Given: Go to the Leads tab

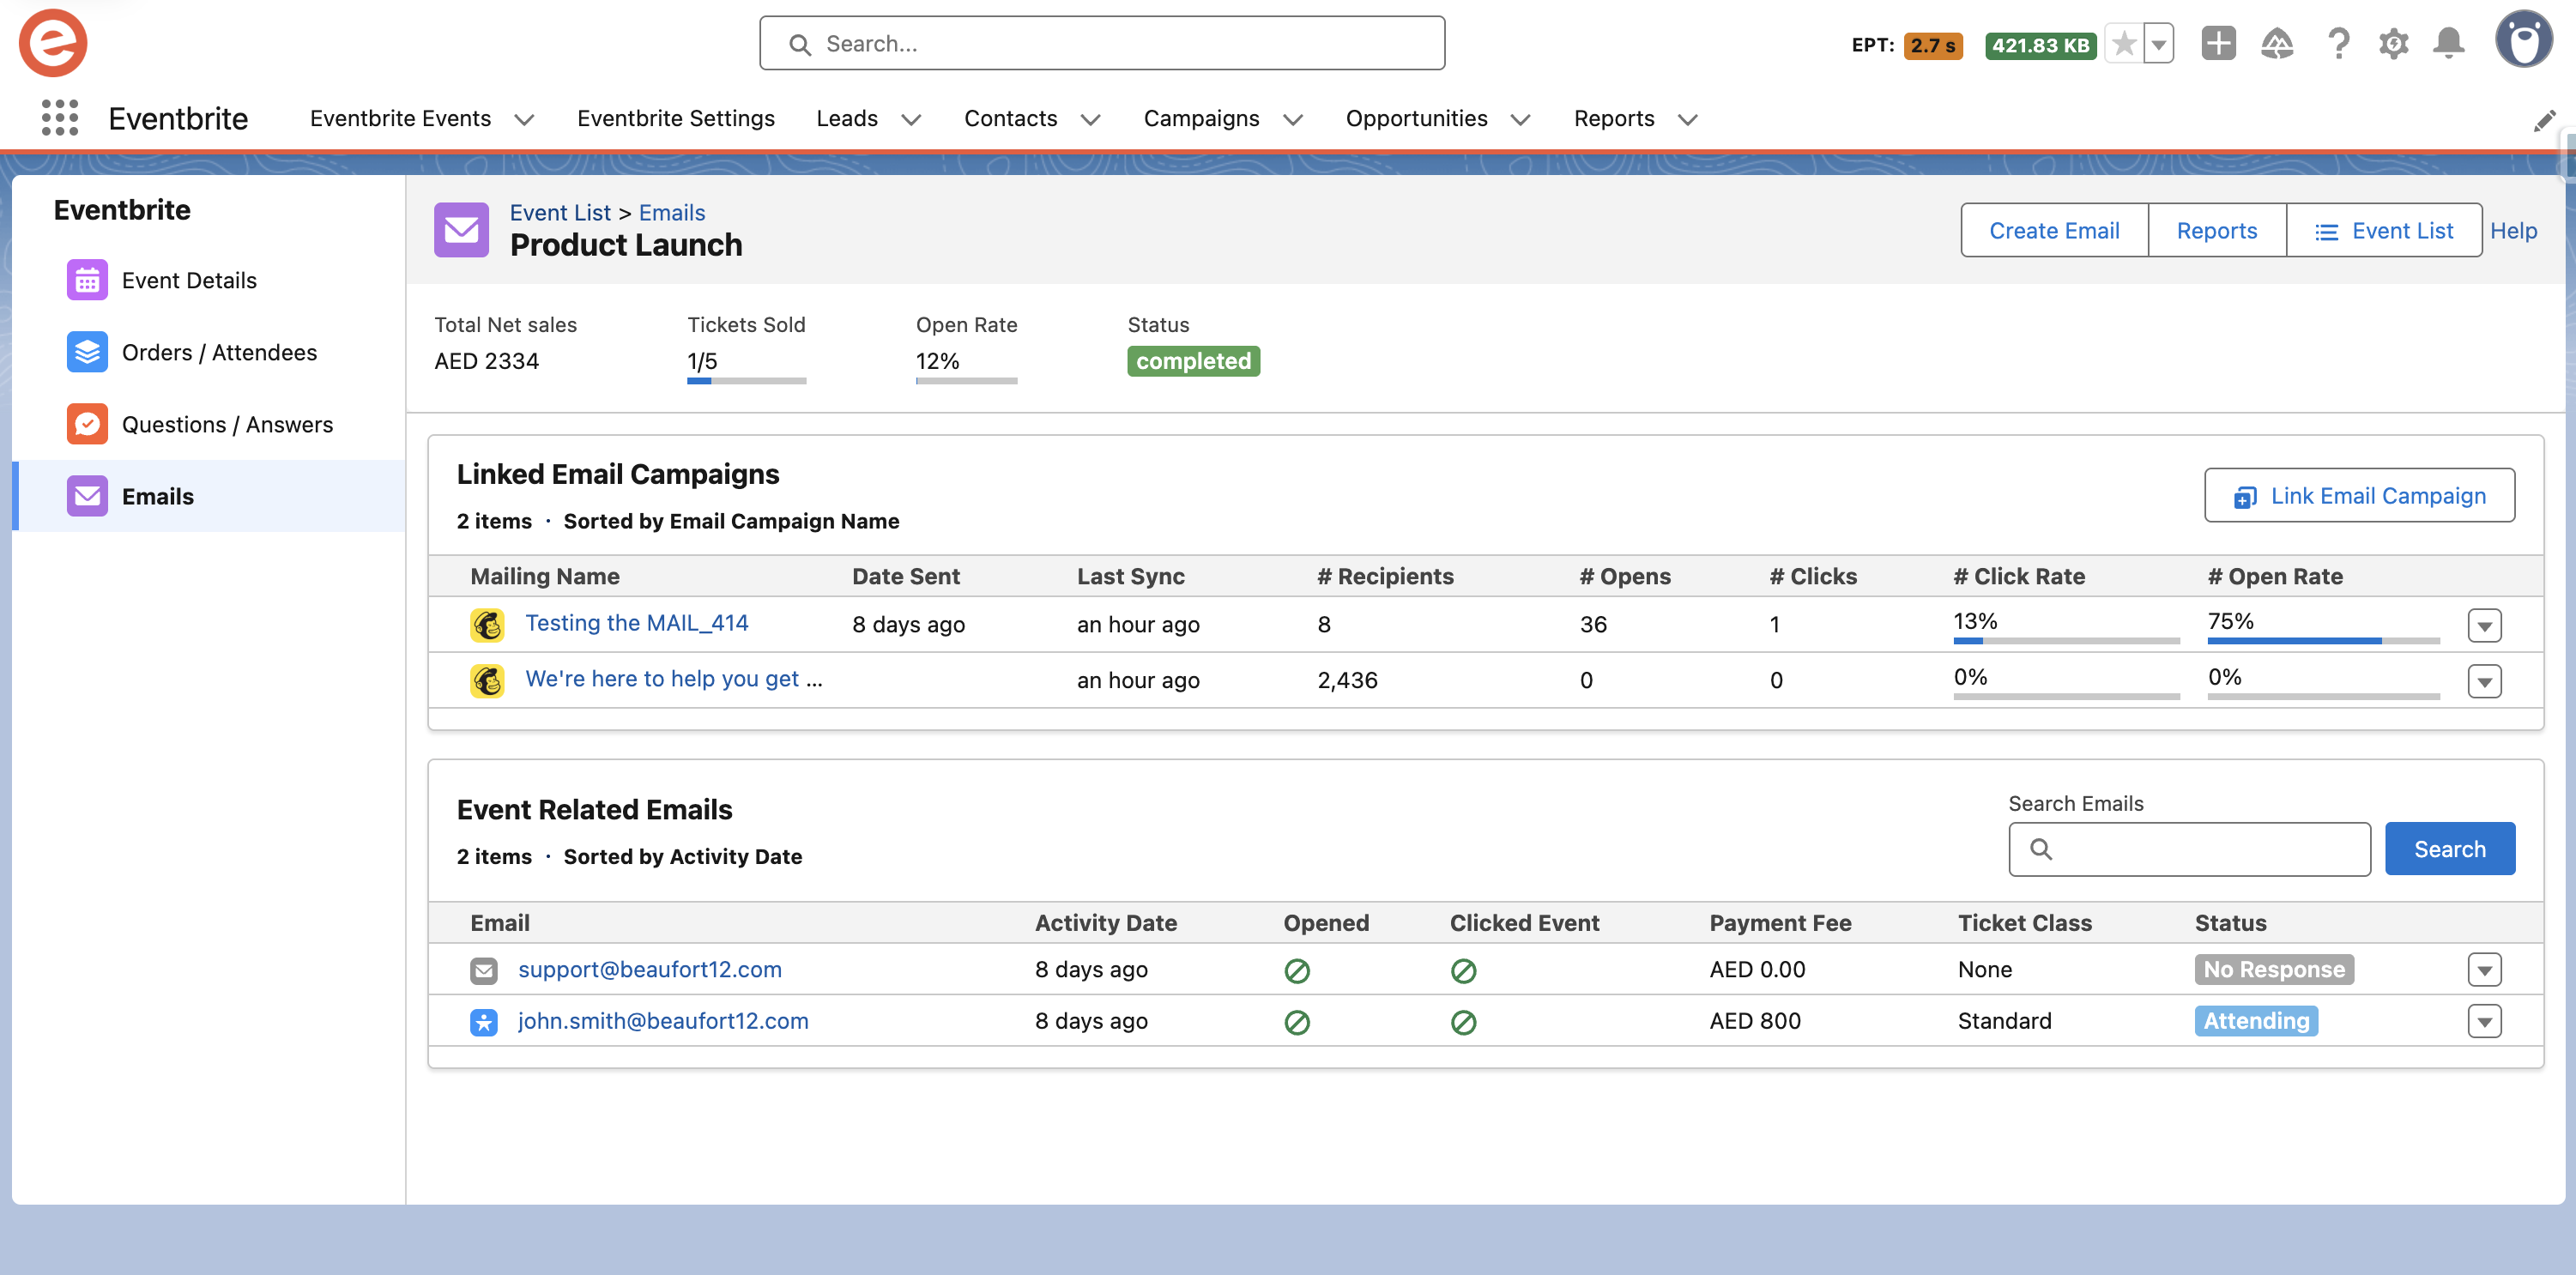Looking at the screenshot, I should [847, 118].
